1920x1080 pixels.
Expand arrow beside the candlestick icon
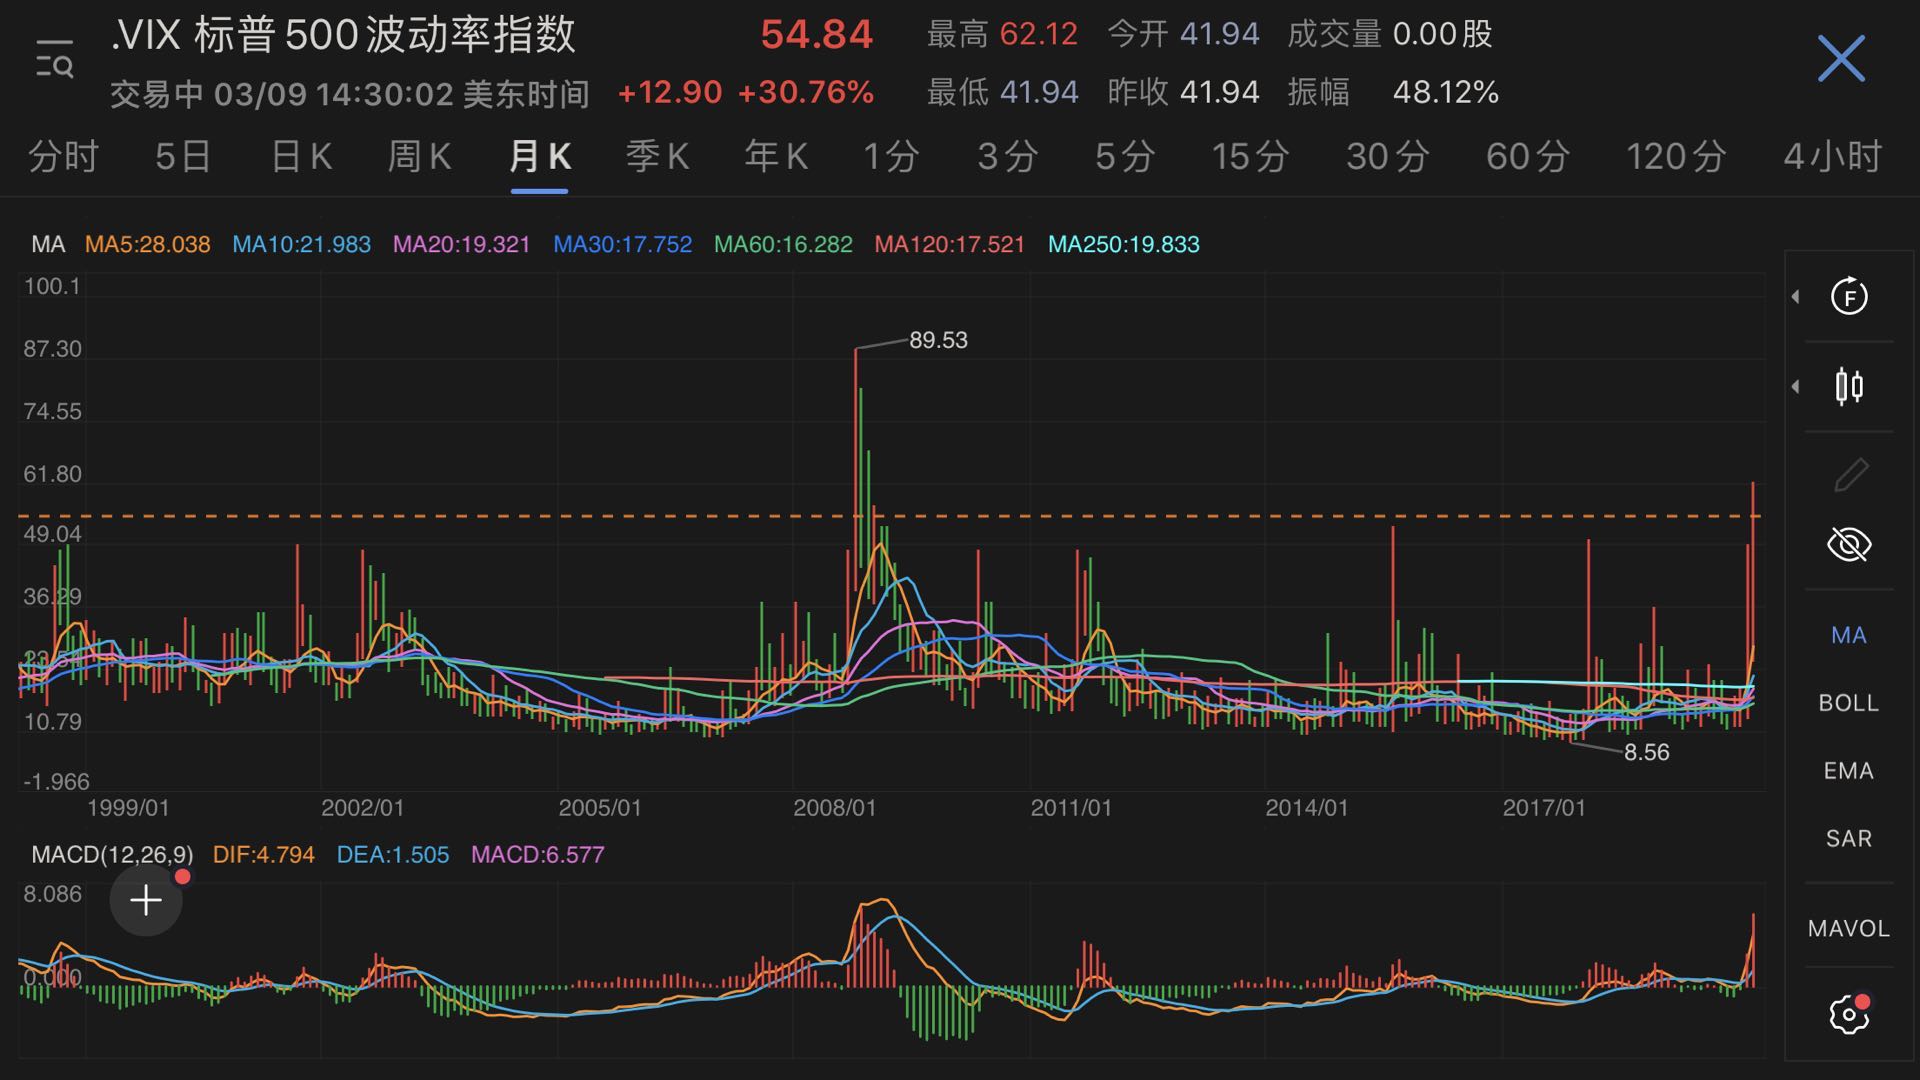(x=1796, y=386)
